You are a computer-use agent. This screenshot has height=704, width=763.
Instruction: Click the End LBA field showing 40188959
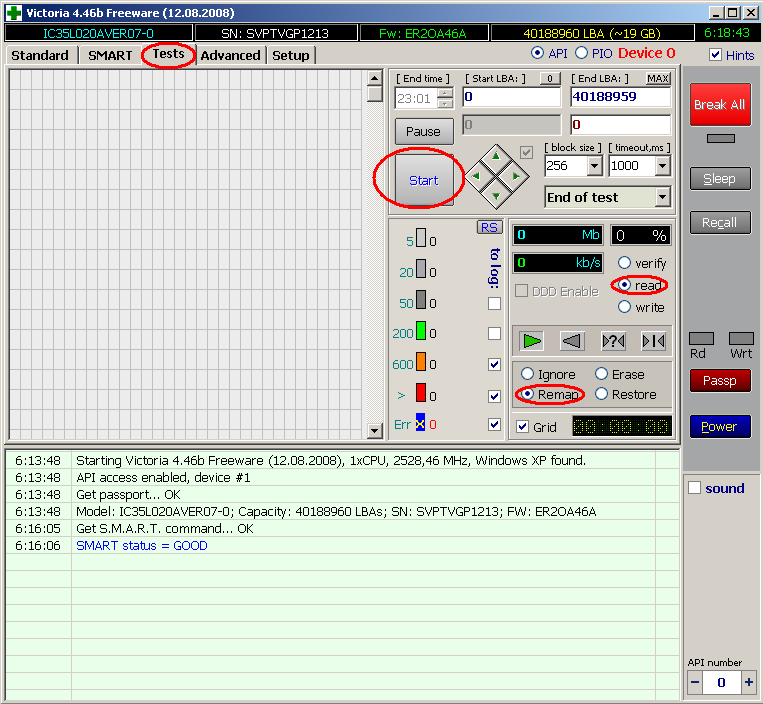pyautogui.click(x=620, y=97)
